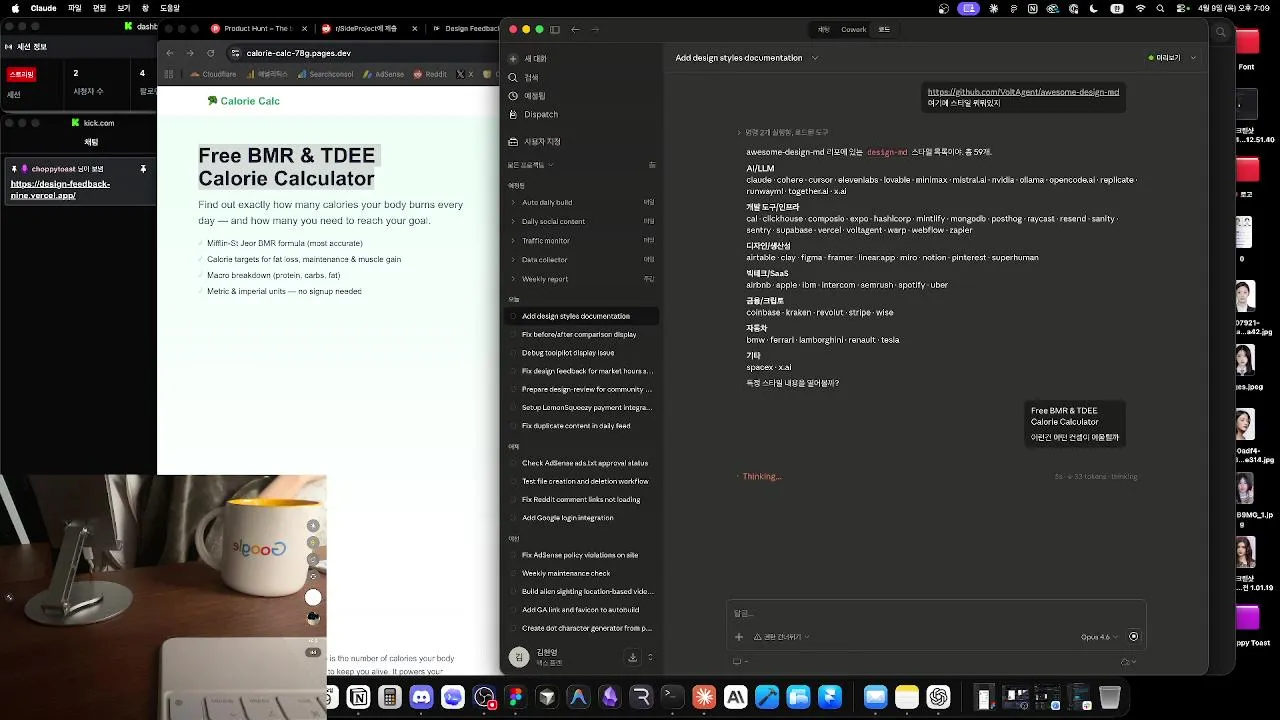The image size is (1280, 720).
Task: Open the 'Fix before/after comparison display' conversation
Action: click(x=582, y=334)
